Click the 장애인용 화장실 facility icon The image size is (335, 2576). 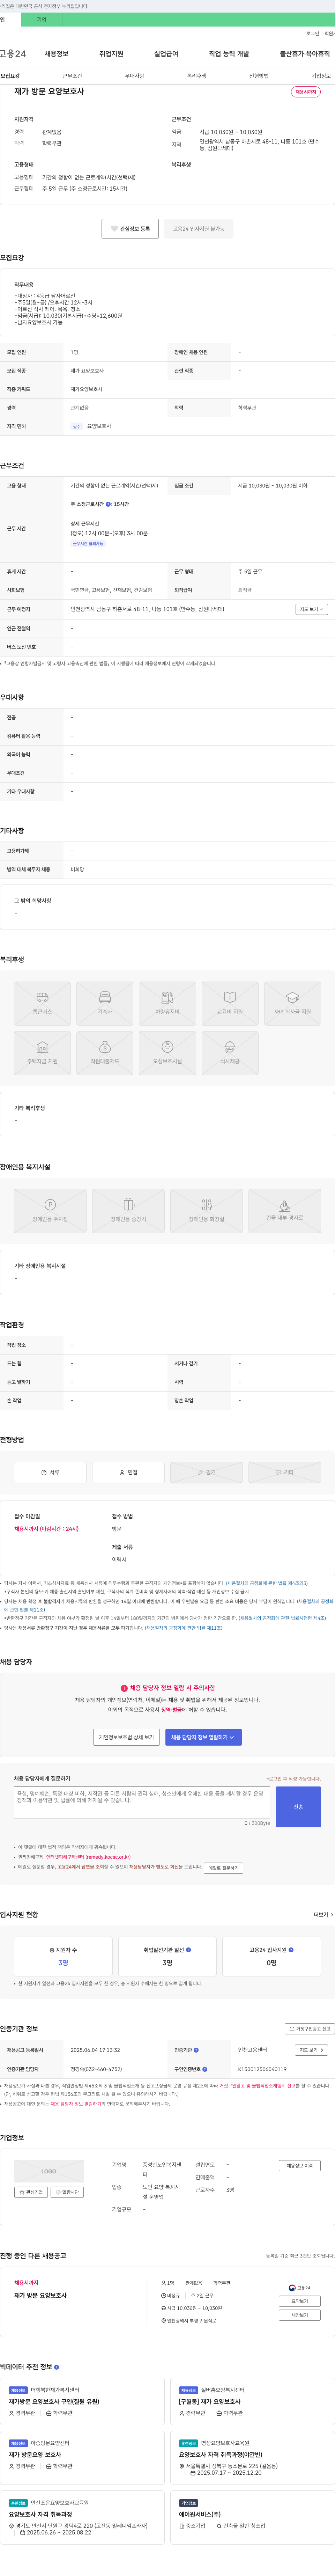(206, 1211)
